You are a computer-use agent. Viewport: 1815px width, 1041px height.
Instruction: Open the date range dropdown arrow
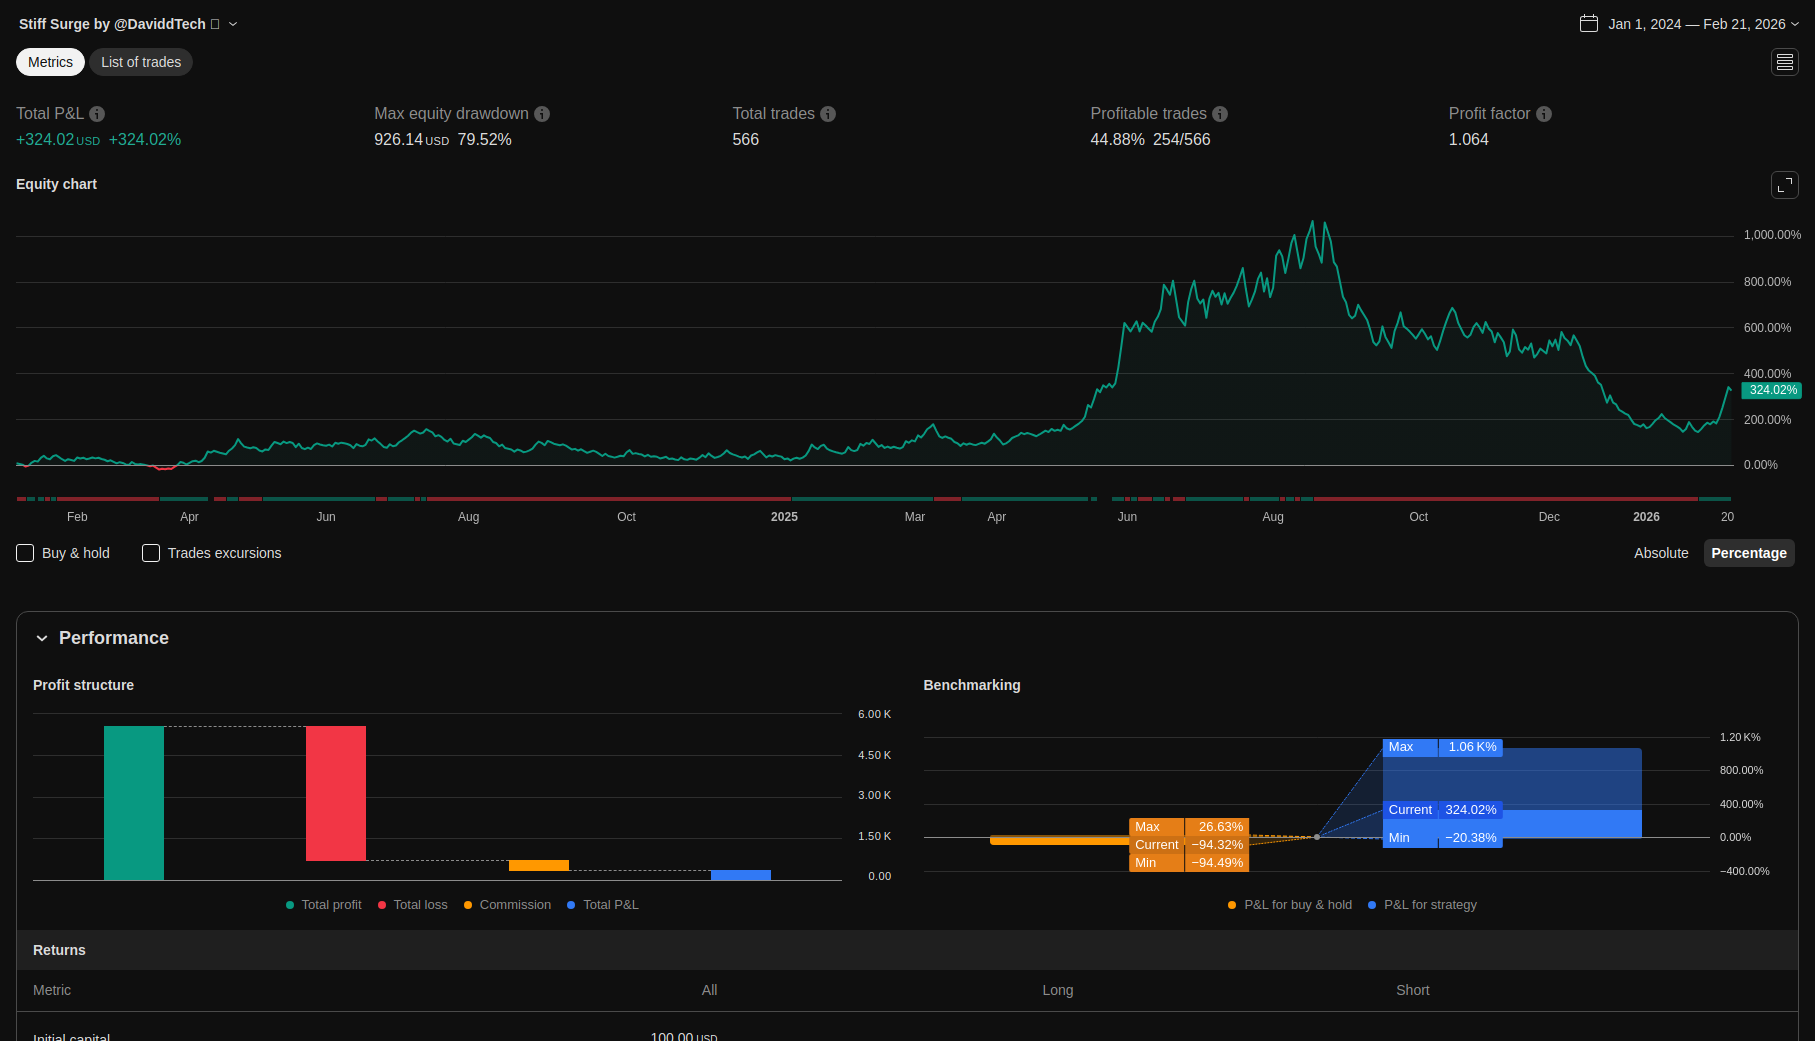pos(1795,24)
